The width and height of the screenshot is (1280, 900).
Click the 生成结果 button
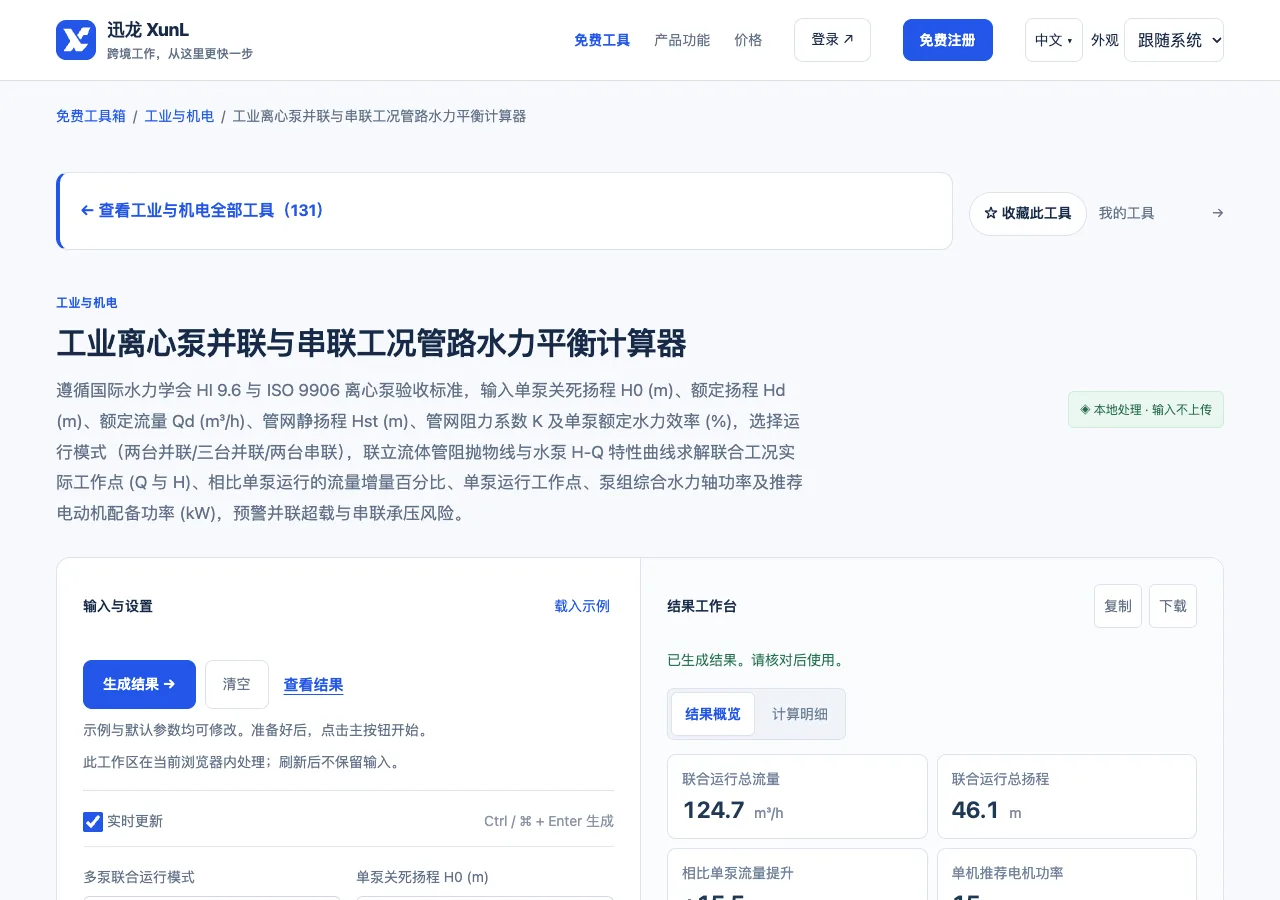point(139,684)
